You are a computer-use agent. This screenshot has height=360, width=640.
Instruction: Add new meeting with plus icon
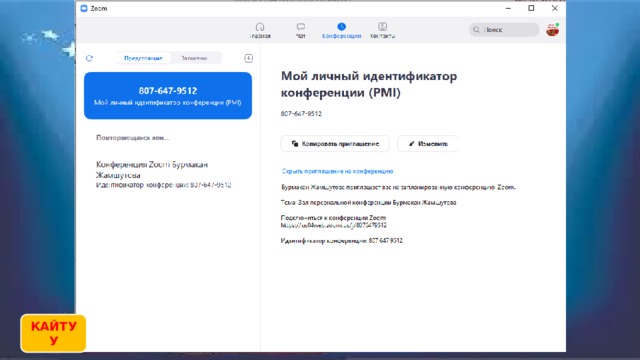pos(249,58)
